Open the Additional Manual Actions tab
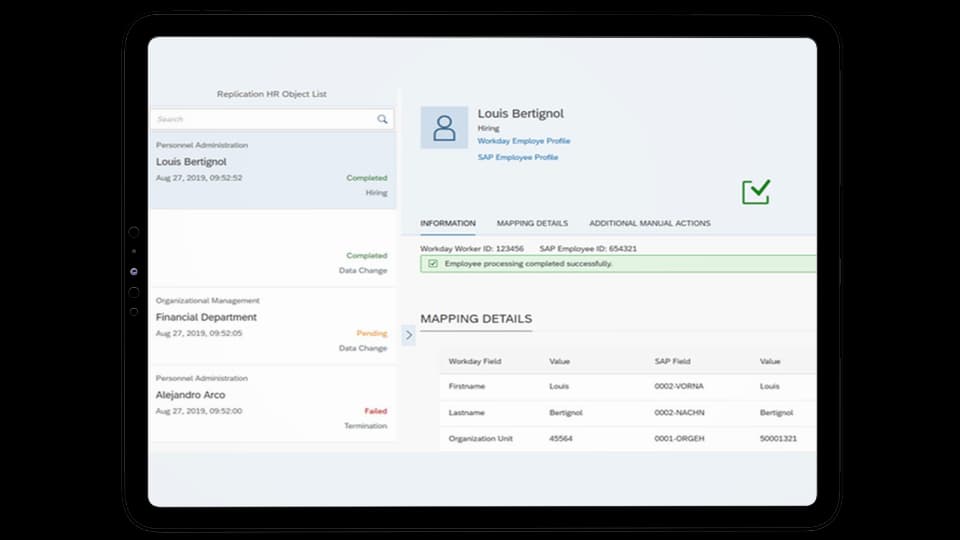 (649, 223)
